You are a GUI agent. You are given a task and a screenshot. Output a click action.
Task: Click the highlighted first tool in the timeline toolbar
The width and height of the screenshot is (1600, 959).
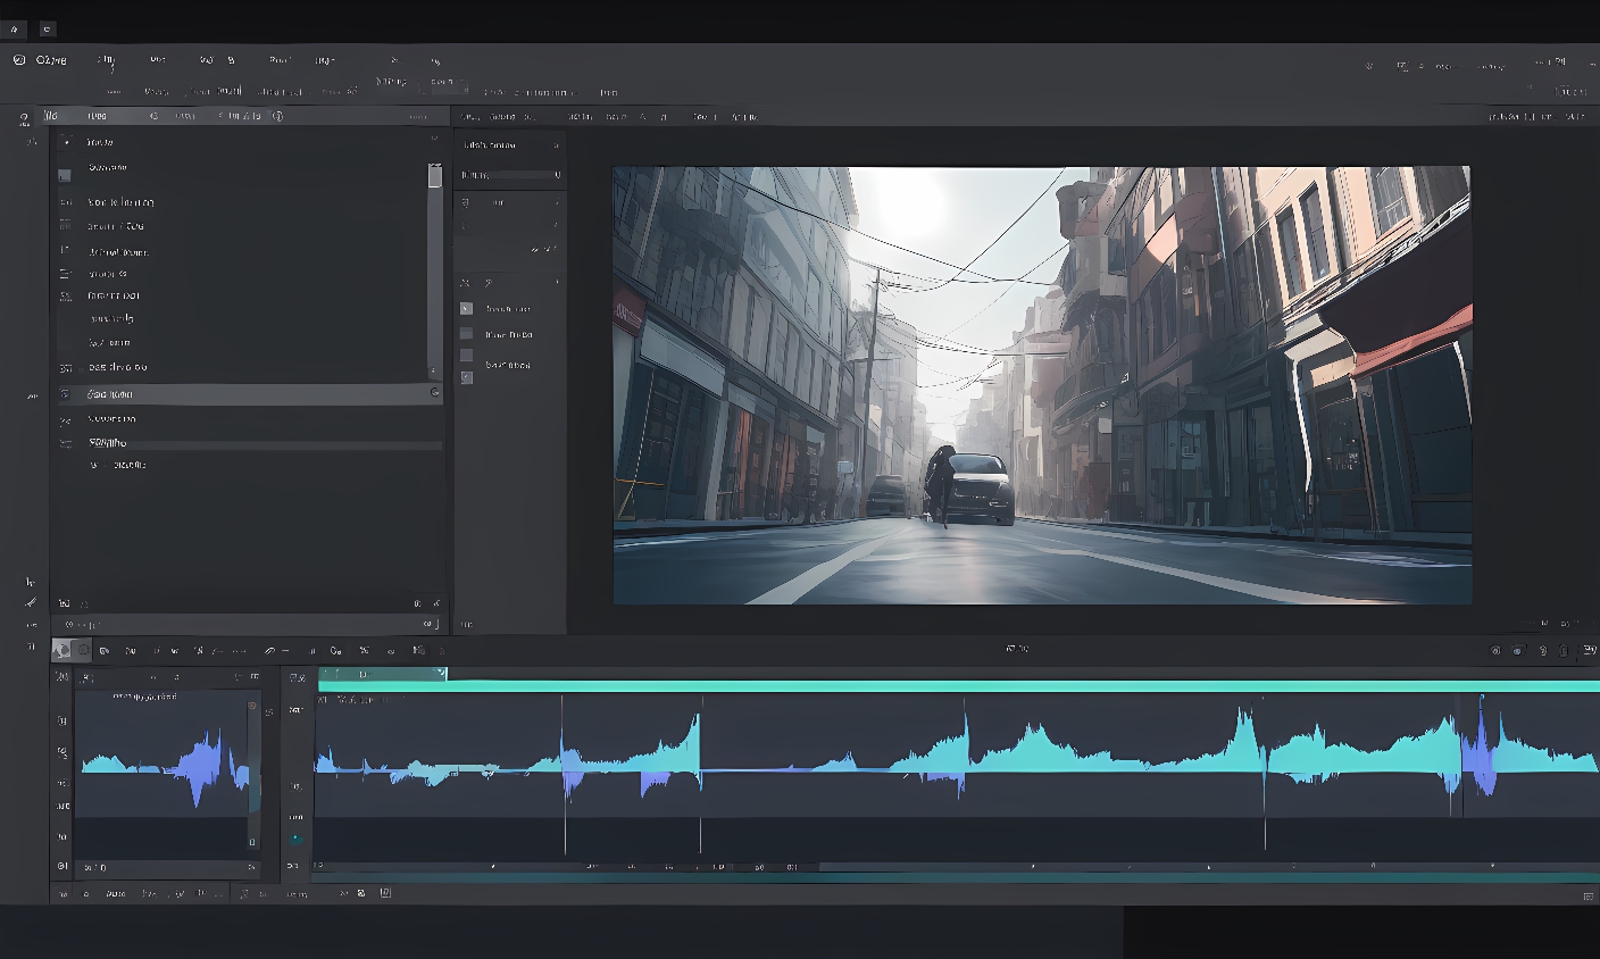pyautogui.click(x=62, y=650)
